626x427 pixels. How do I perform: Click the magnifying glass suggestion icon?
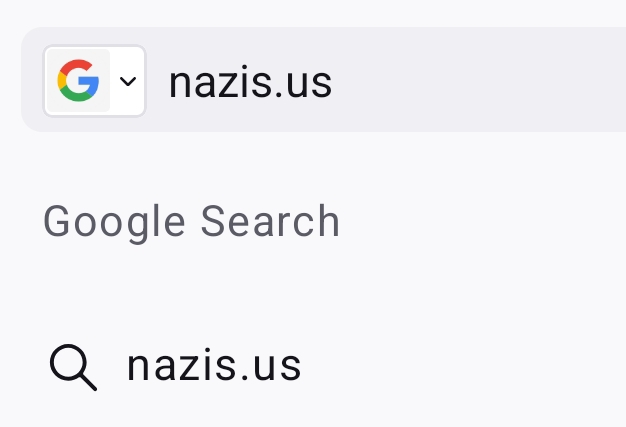pyautogui.click(x=73, y=367)
